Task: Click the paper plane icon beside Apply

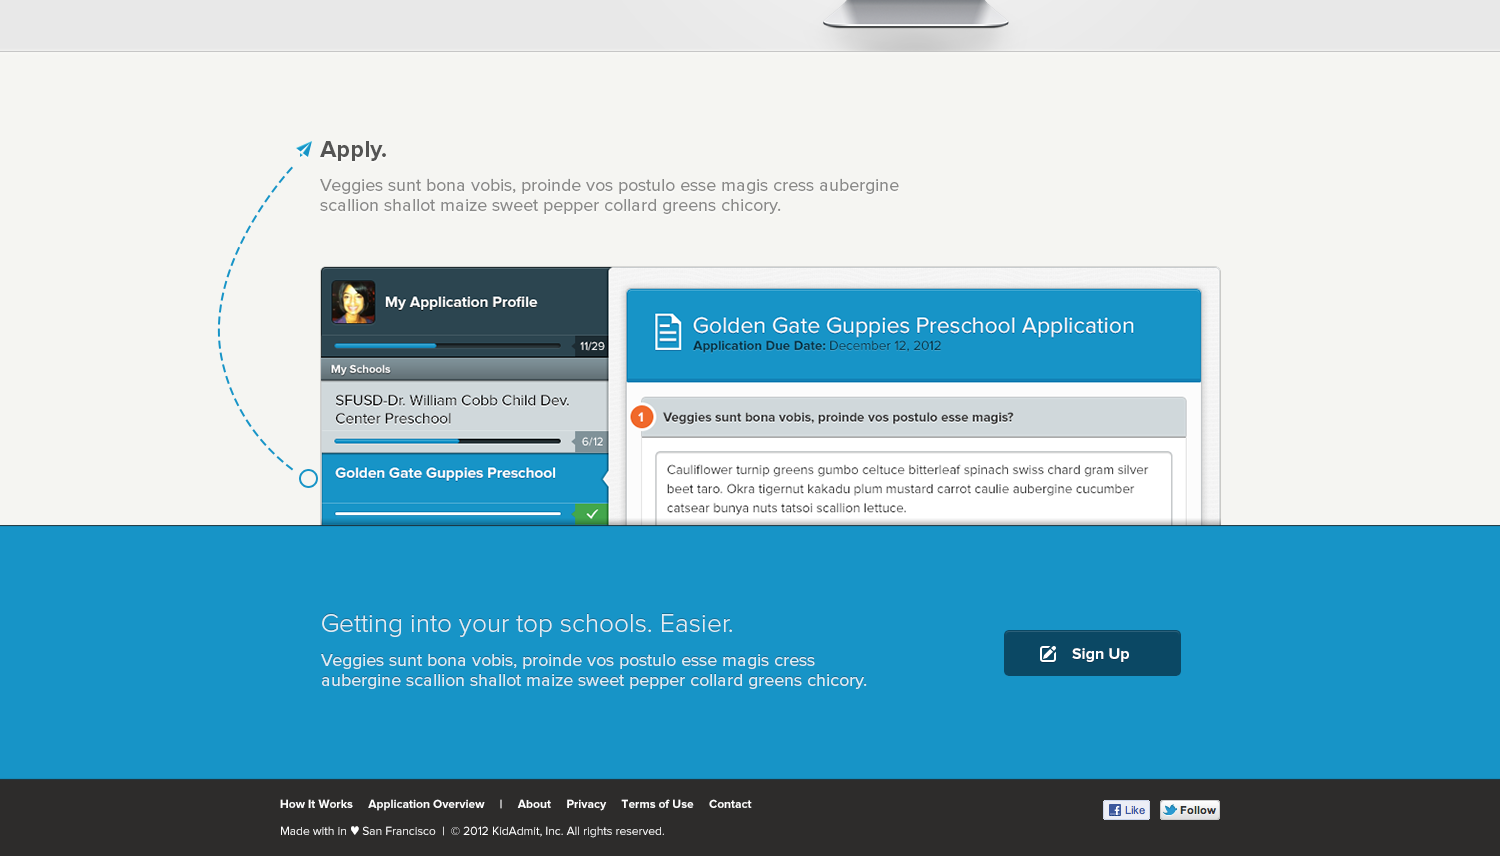Action: point(304,149)
